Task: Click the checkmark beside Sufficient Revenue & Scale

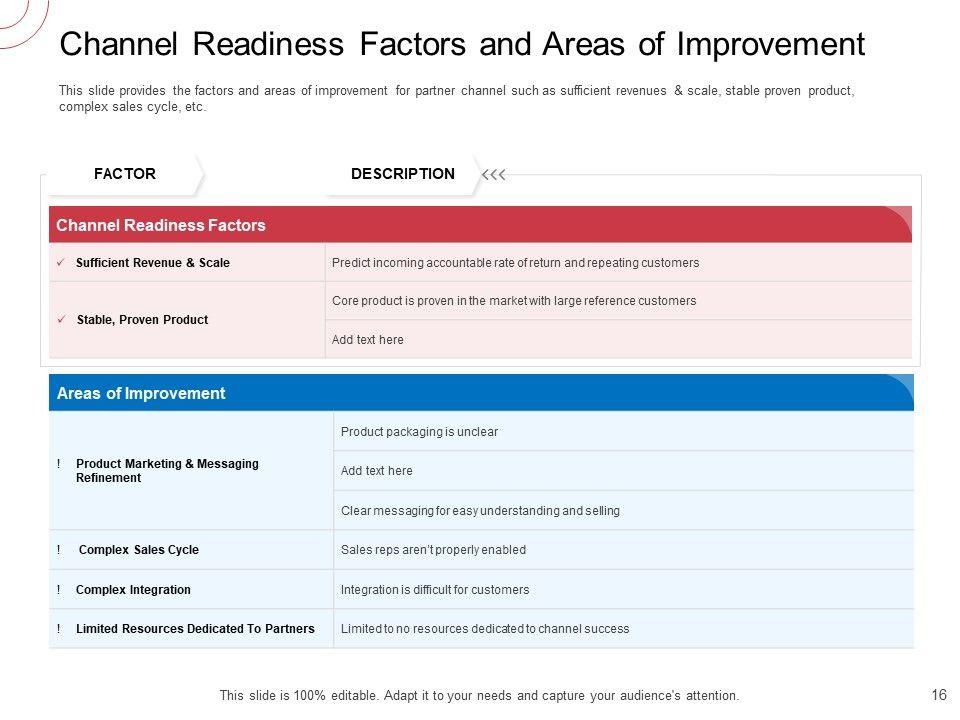Action: [61, 263]
